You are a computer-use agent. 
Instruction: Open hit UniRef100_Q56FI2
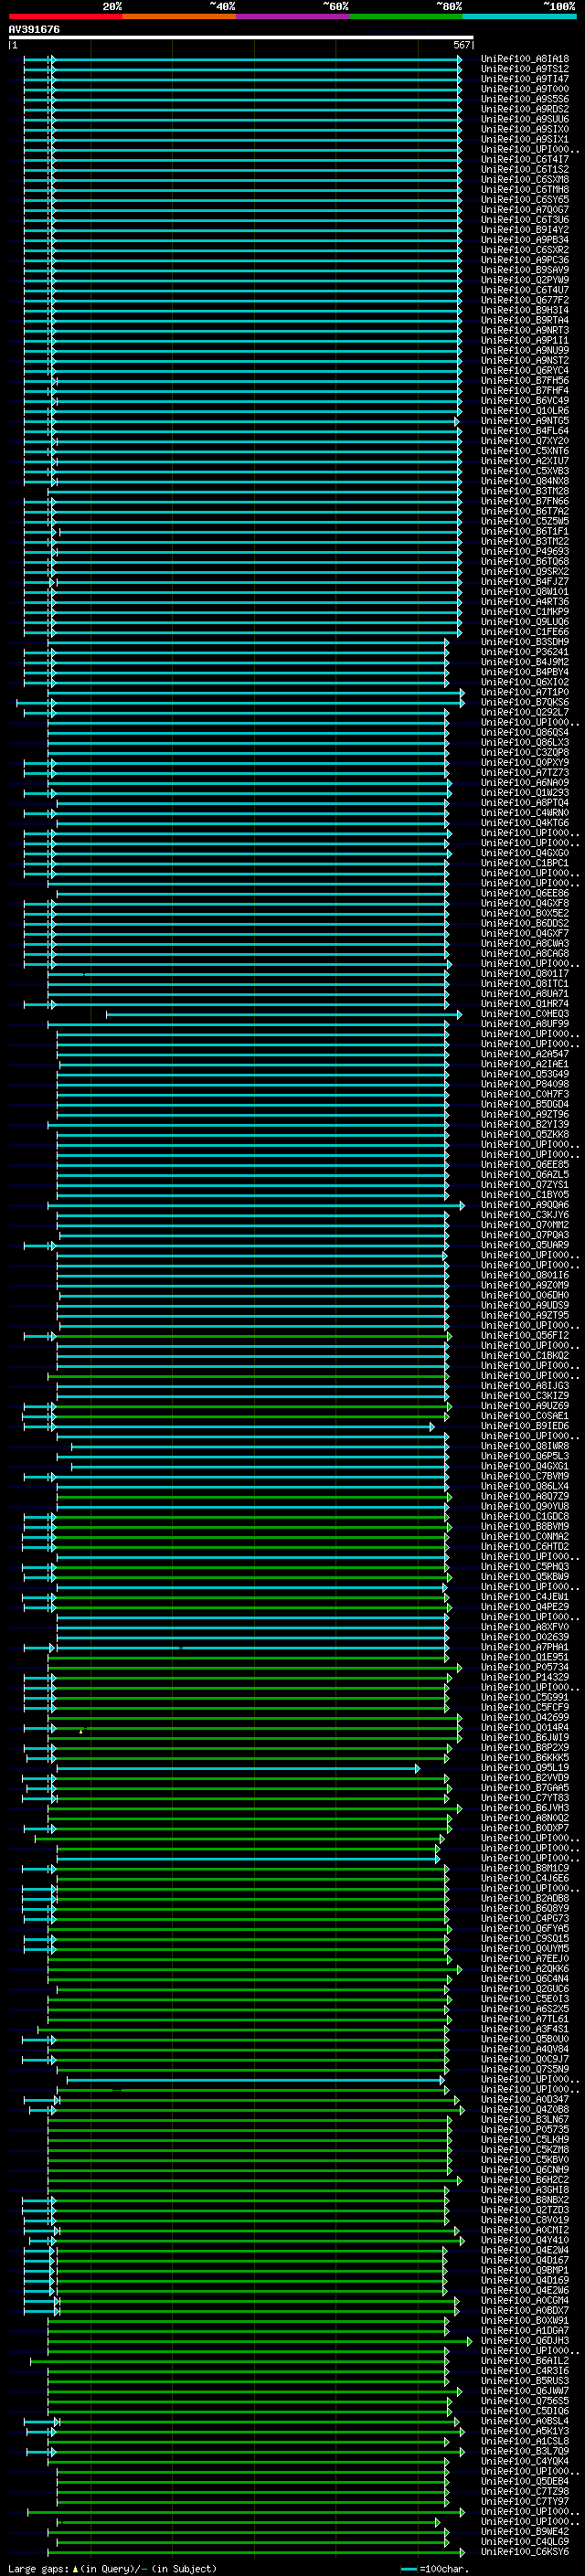click(525, 1335)
